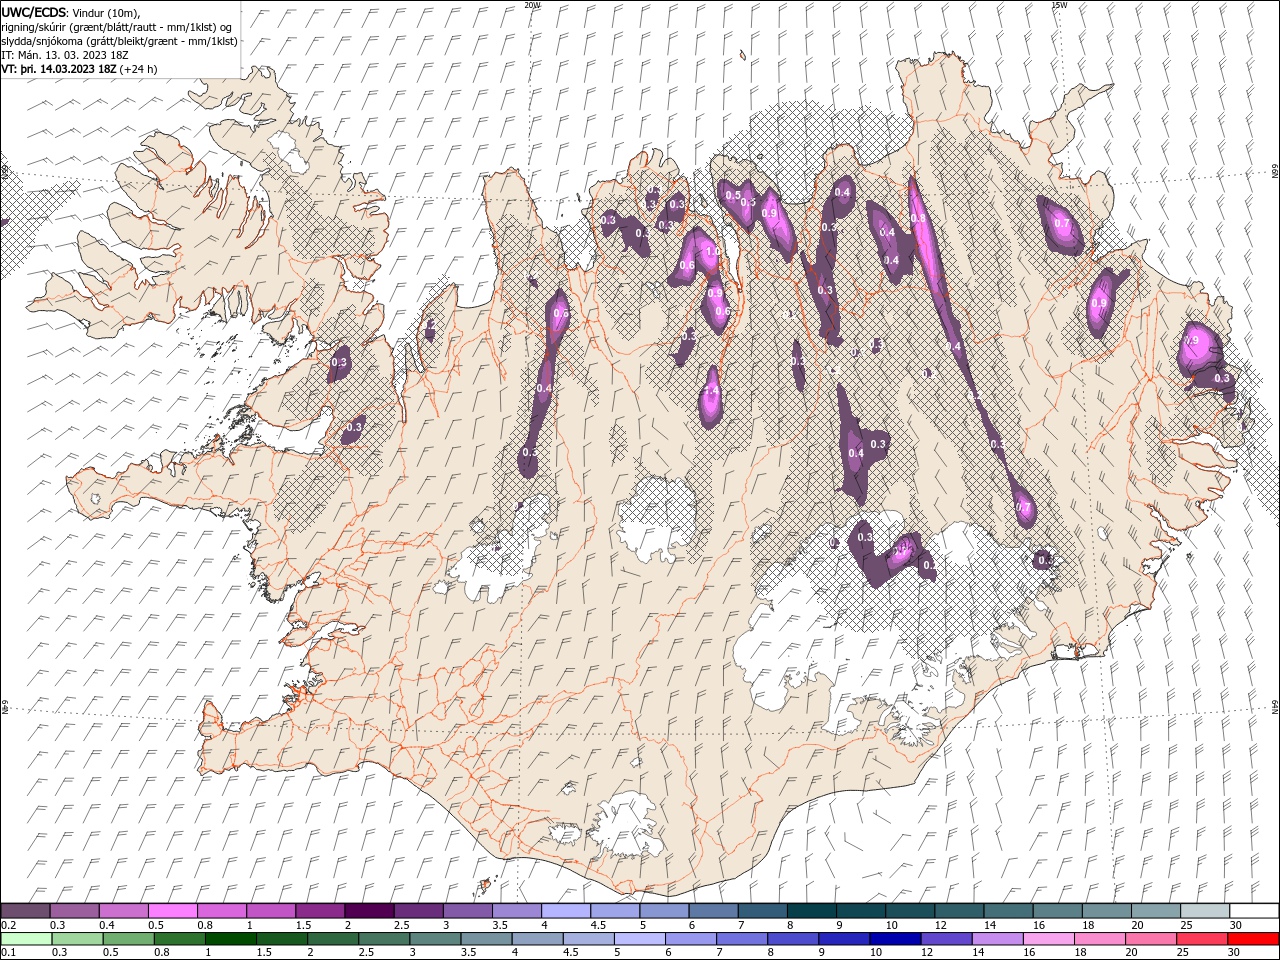The width and height of the screenshot is (1280, 960).
Task: Pick the white snow-scale swatch at 30
Action: click(x=1253, y=911)
